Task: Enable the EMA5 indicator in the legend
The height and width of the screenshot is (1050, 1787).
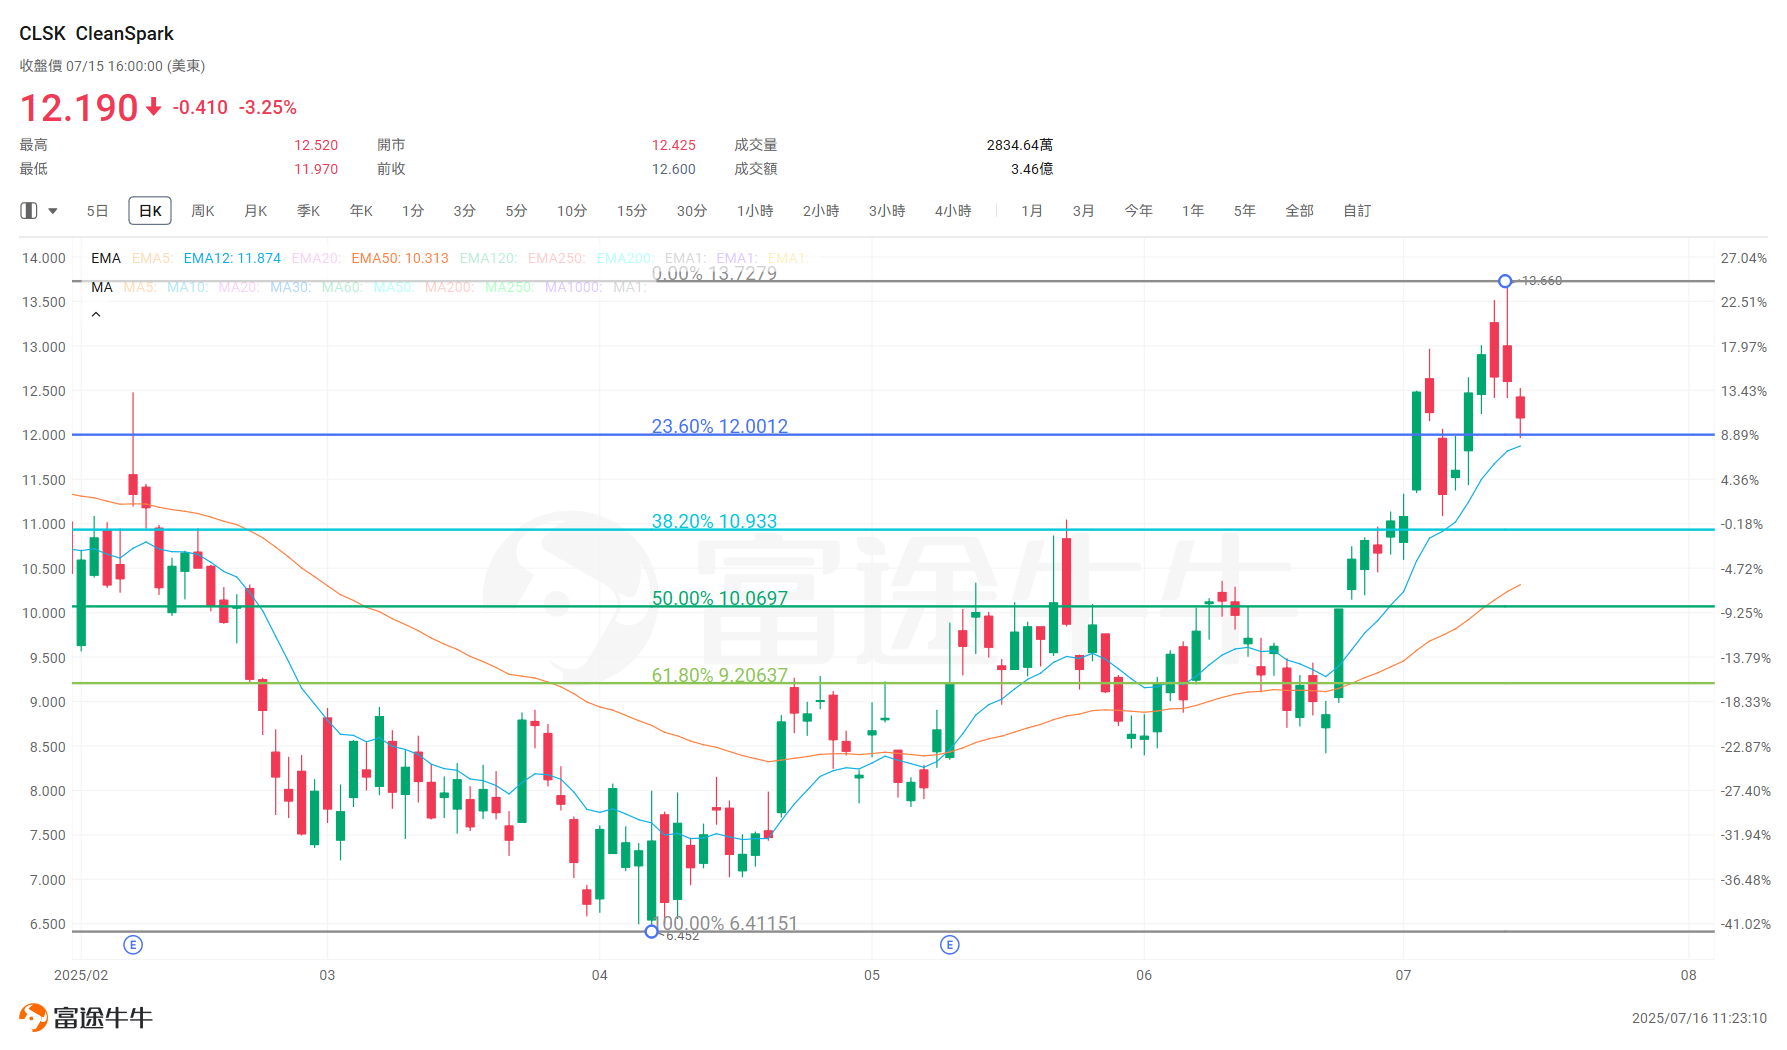Action: pos(153,258)
